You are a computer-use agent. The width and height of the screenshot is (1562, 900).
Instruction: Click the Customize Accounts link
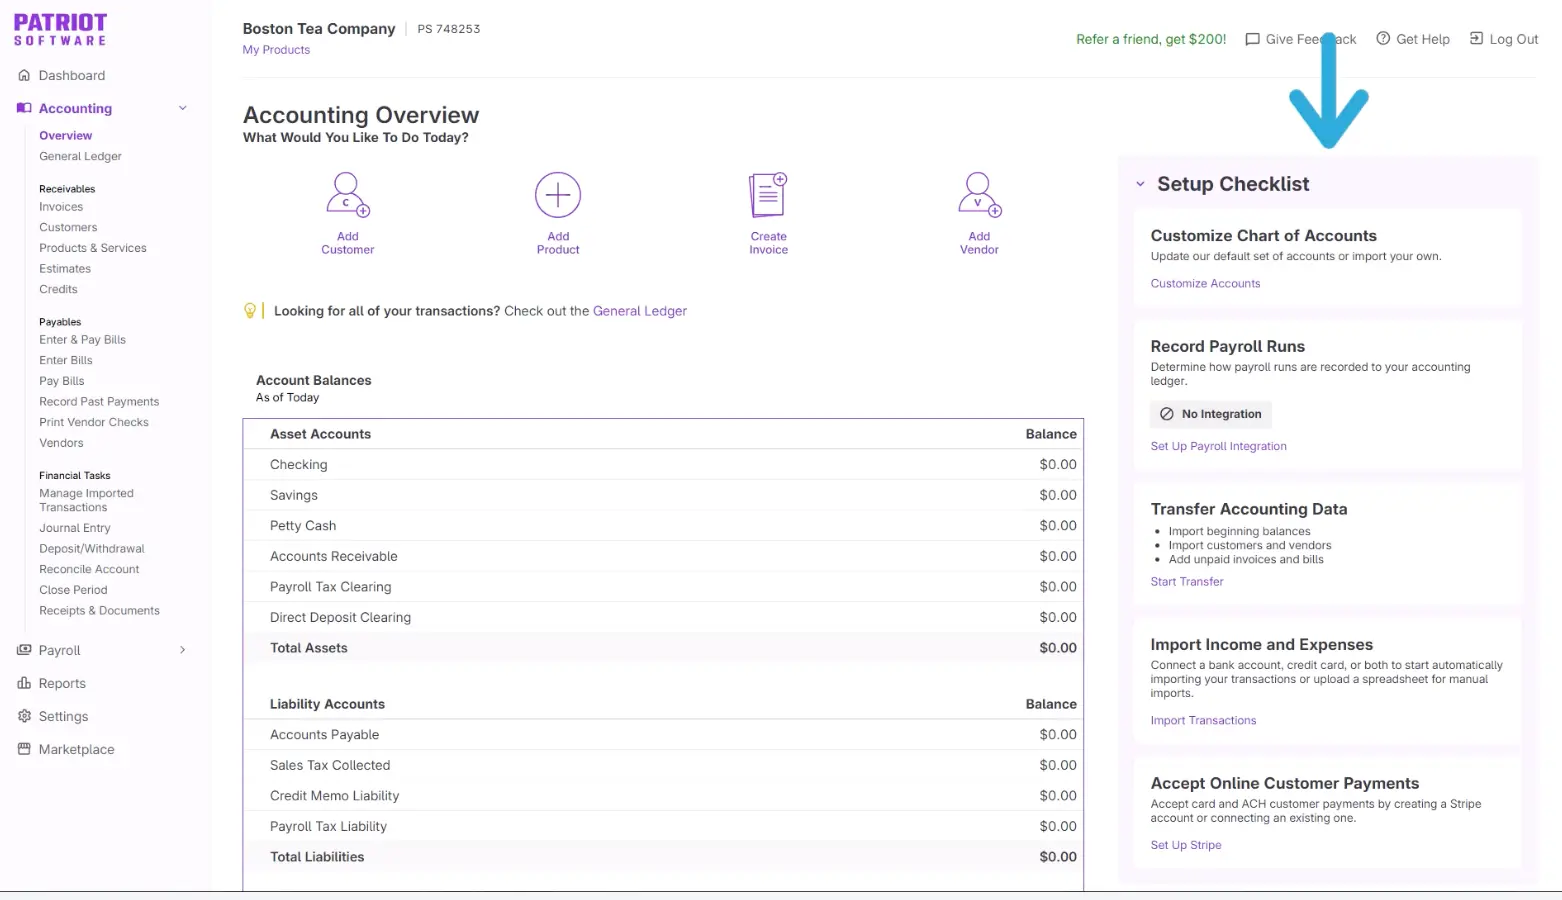point(1205,284)
